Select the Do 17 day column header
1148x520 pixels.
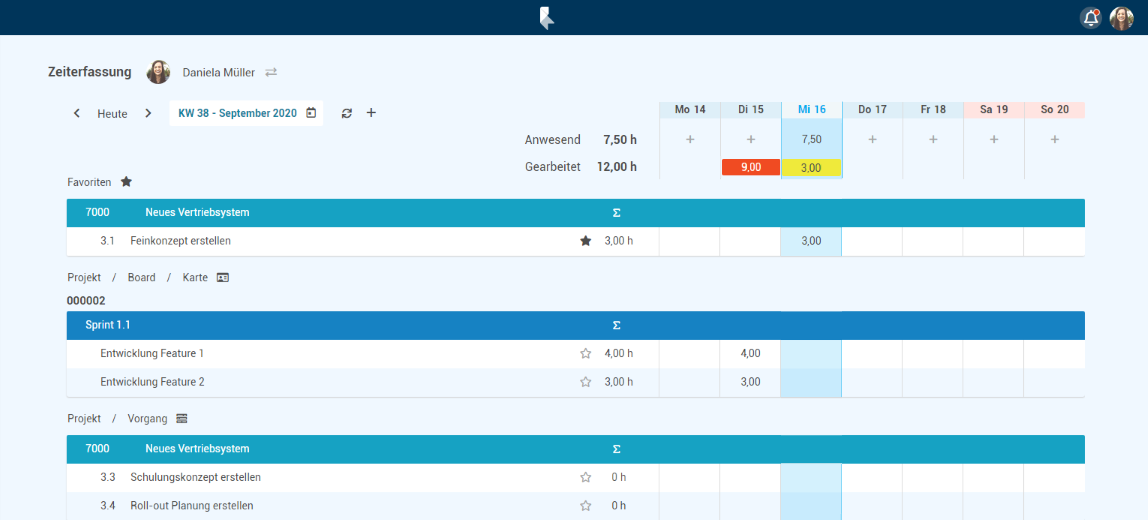[x=872, y=109]
